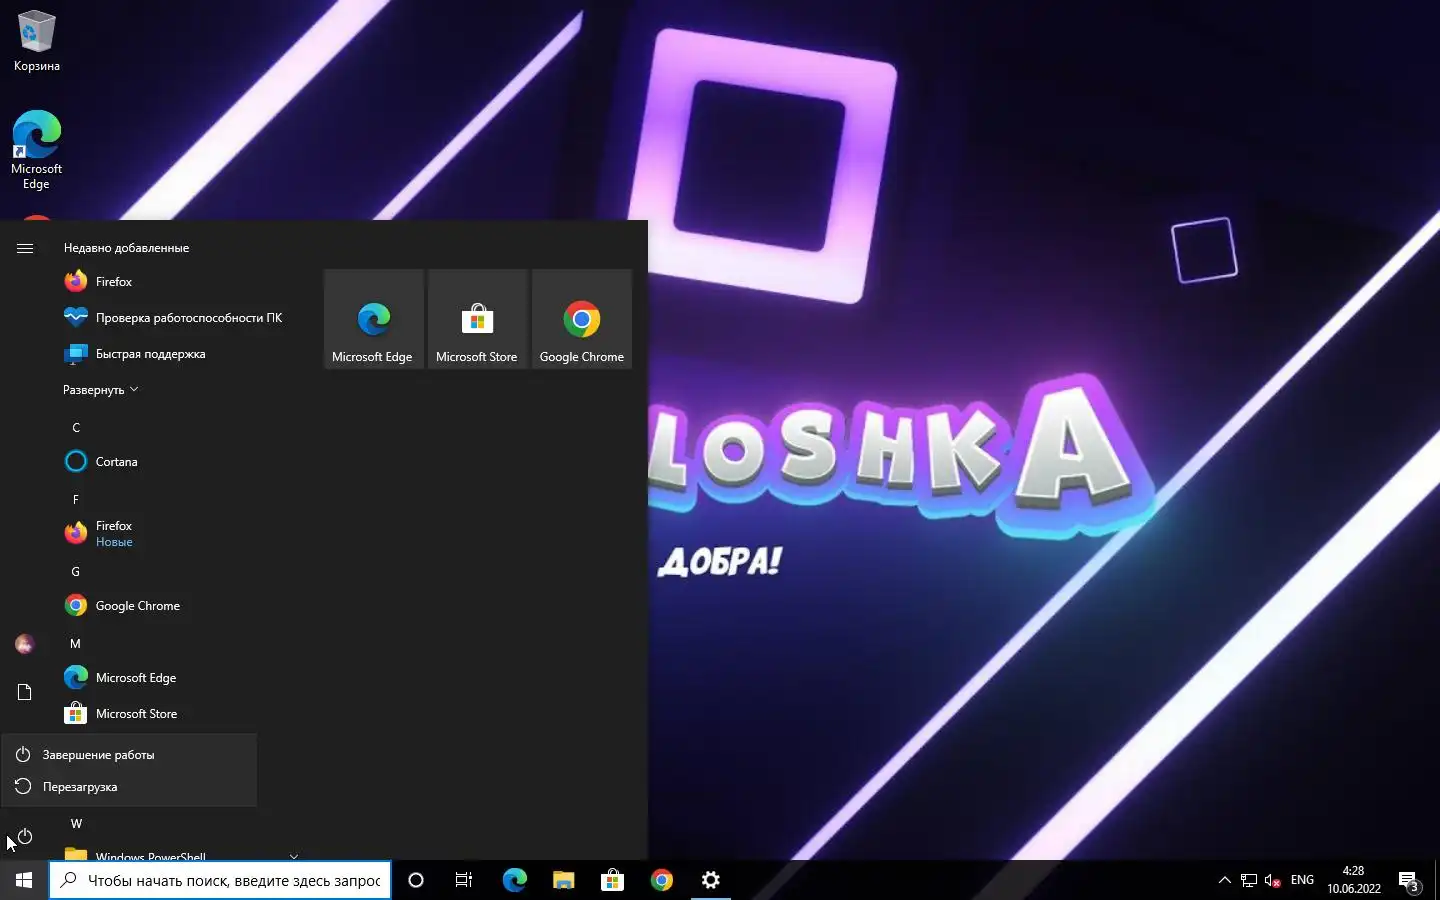Open the clock and date flyout

1354,880
